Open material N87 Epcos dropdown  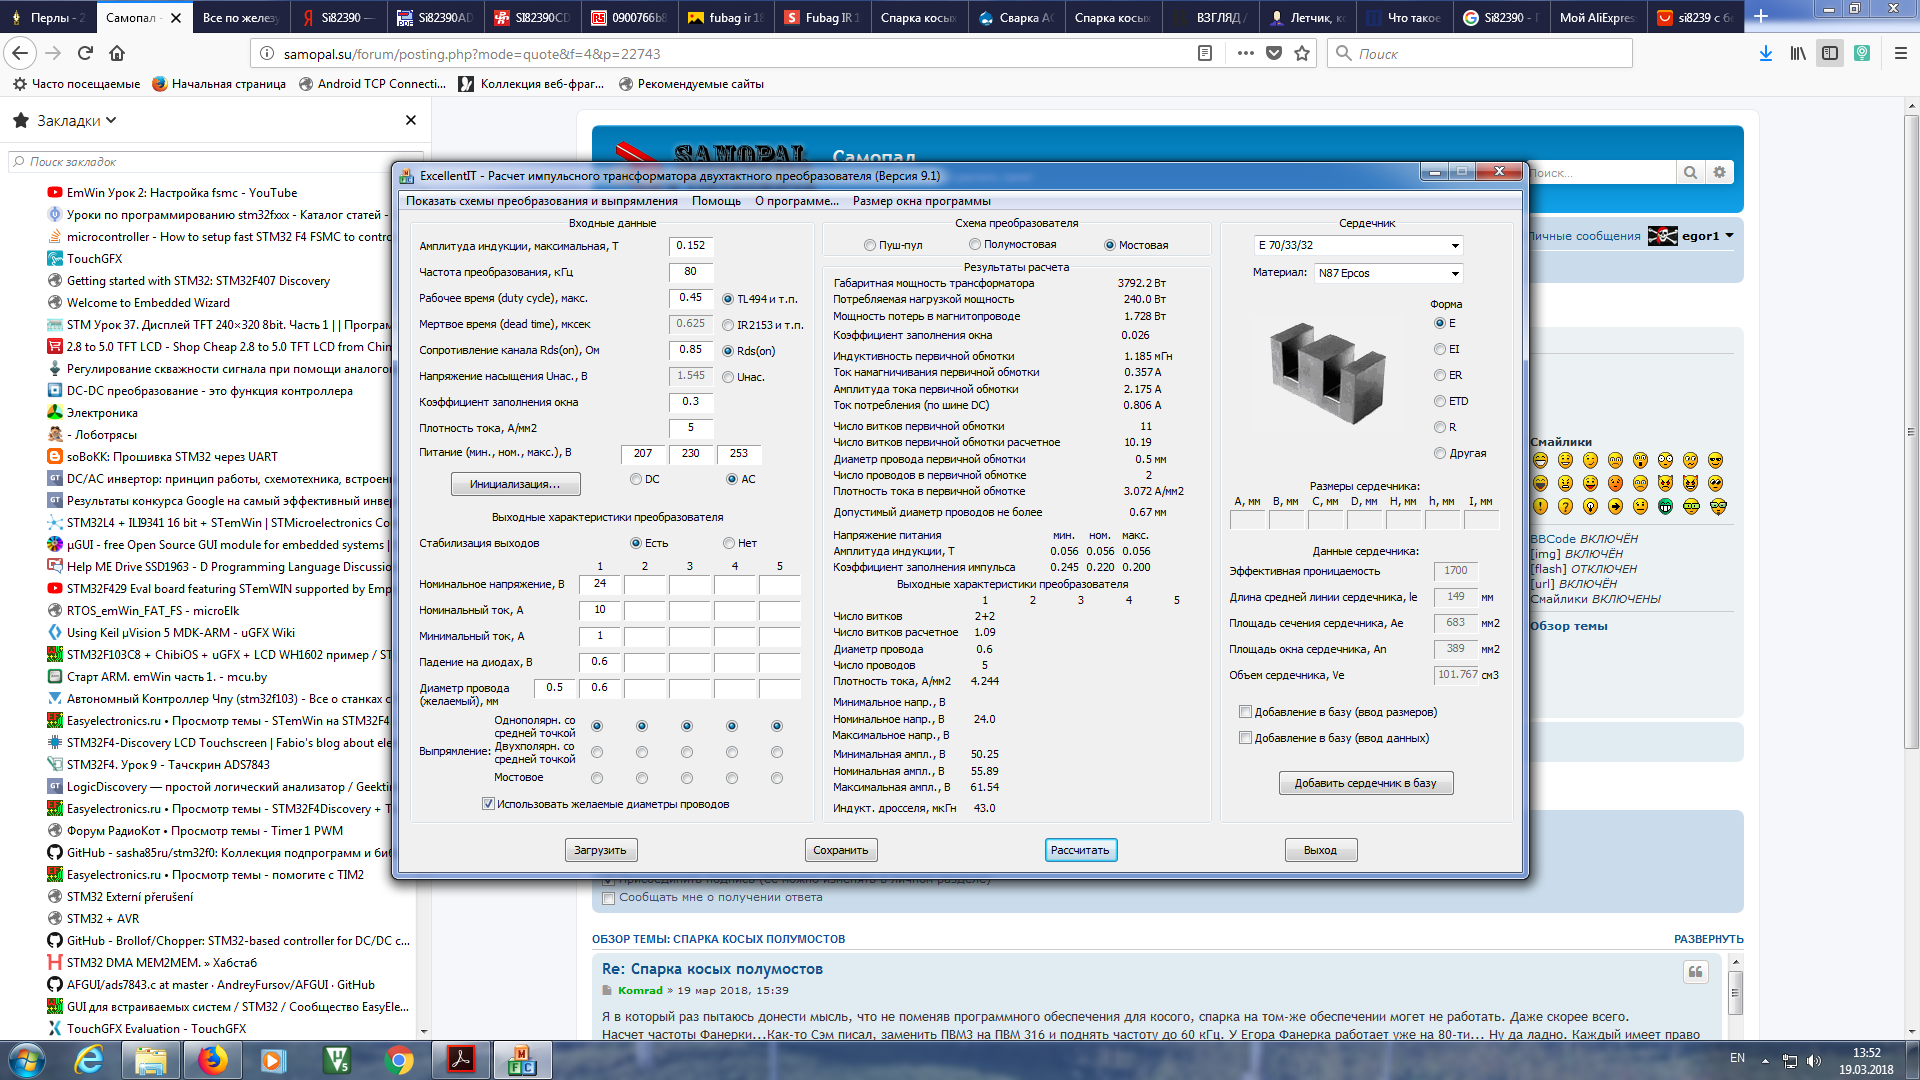(x=1455, y=273)
